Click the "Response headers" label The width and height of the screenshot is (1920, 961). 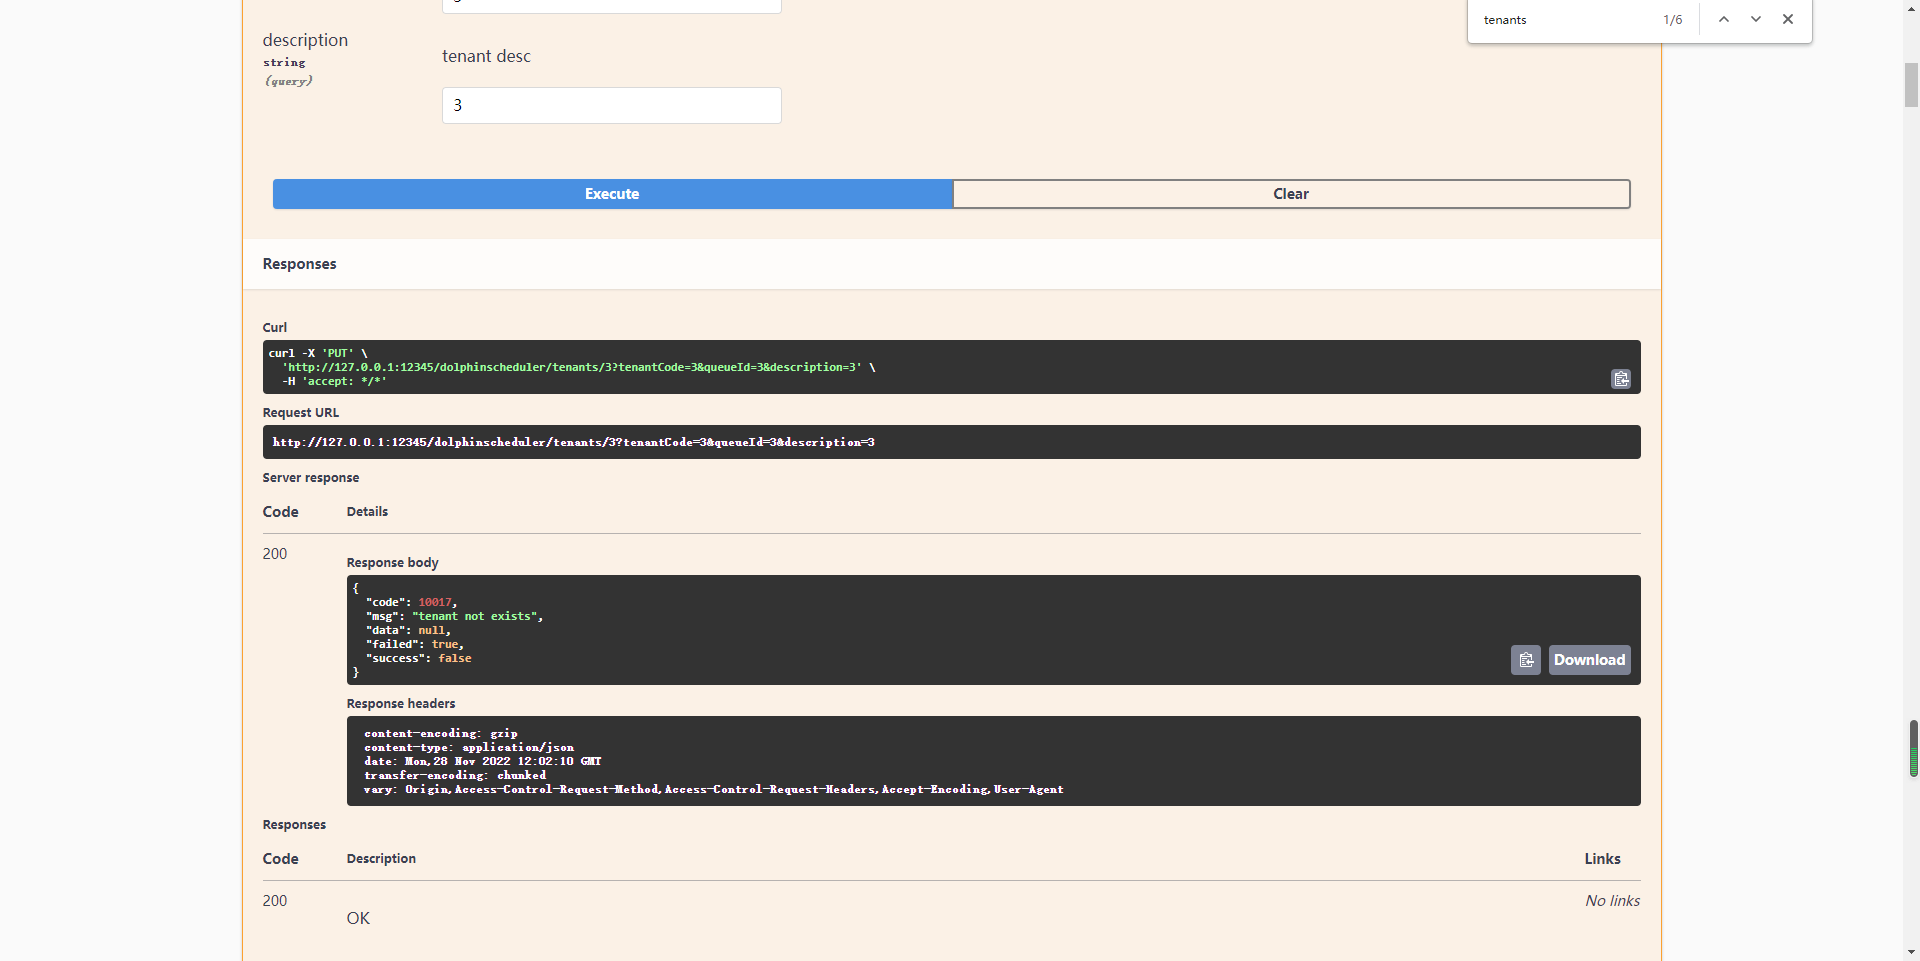(x=401, y=704)
